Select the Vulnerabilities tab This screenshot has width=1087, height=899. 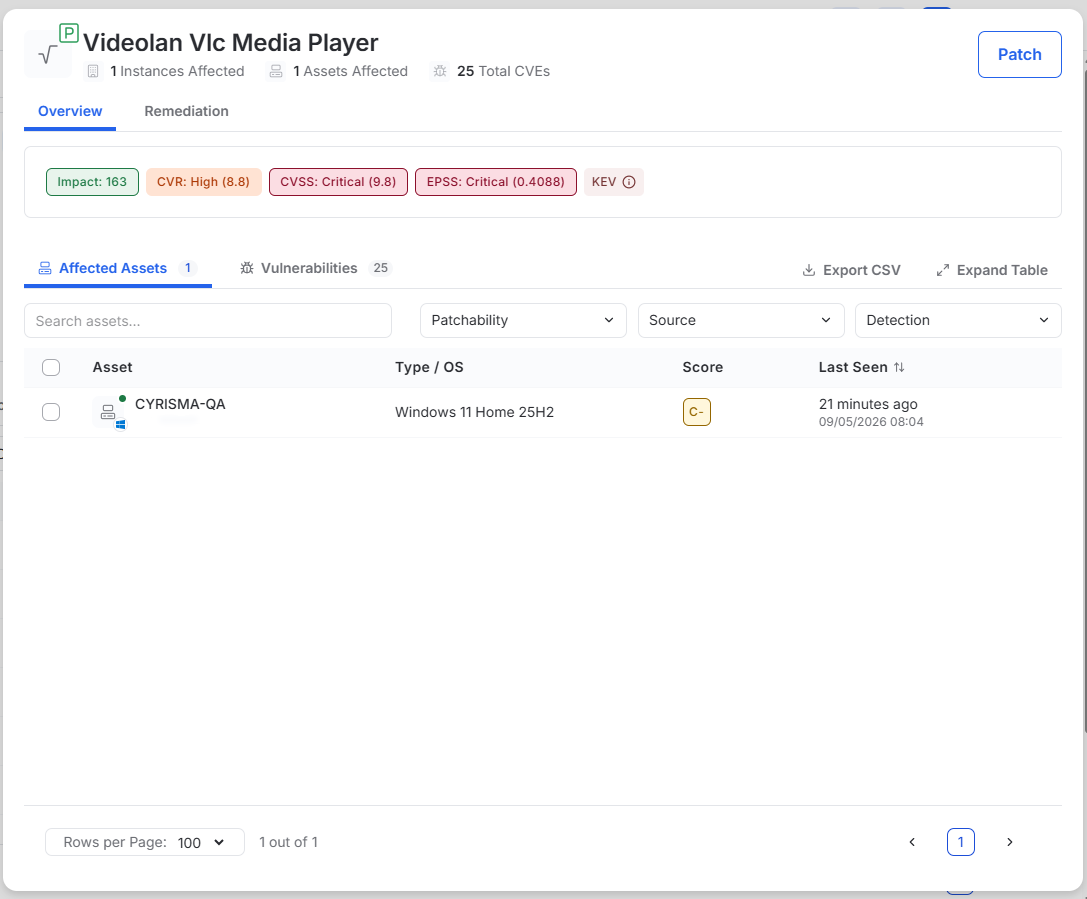316,269
